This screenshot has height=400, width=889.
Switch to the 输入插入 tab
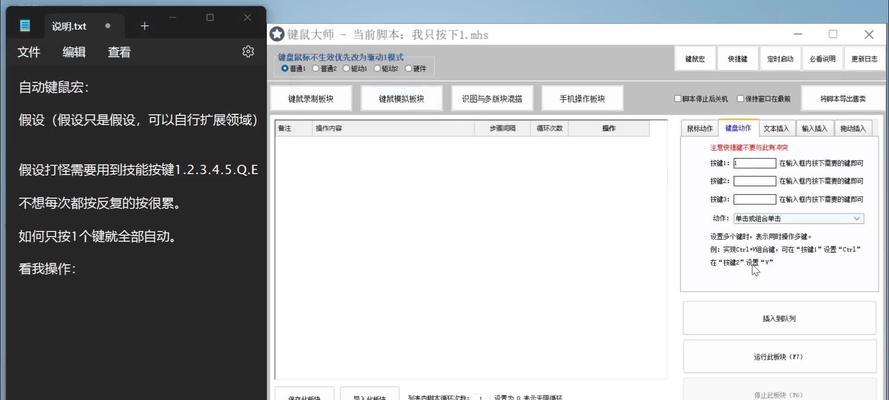point(815,129)
